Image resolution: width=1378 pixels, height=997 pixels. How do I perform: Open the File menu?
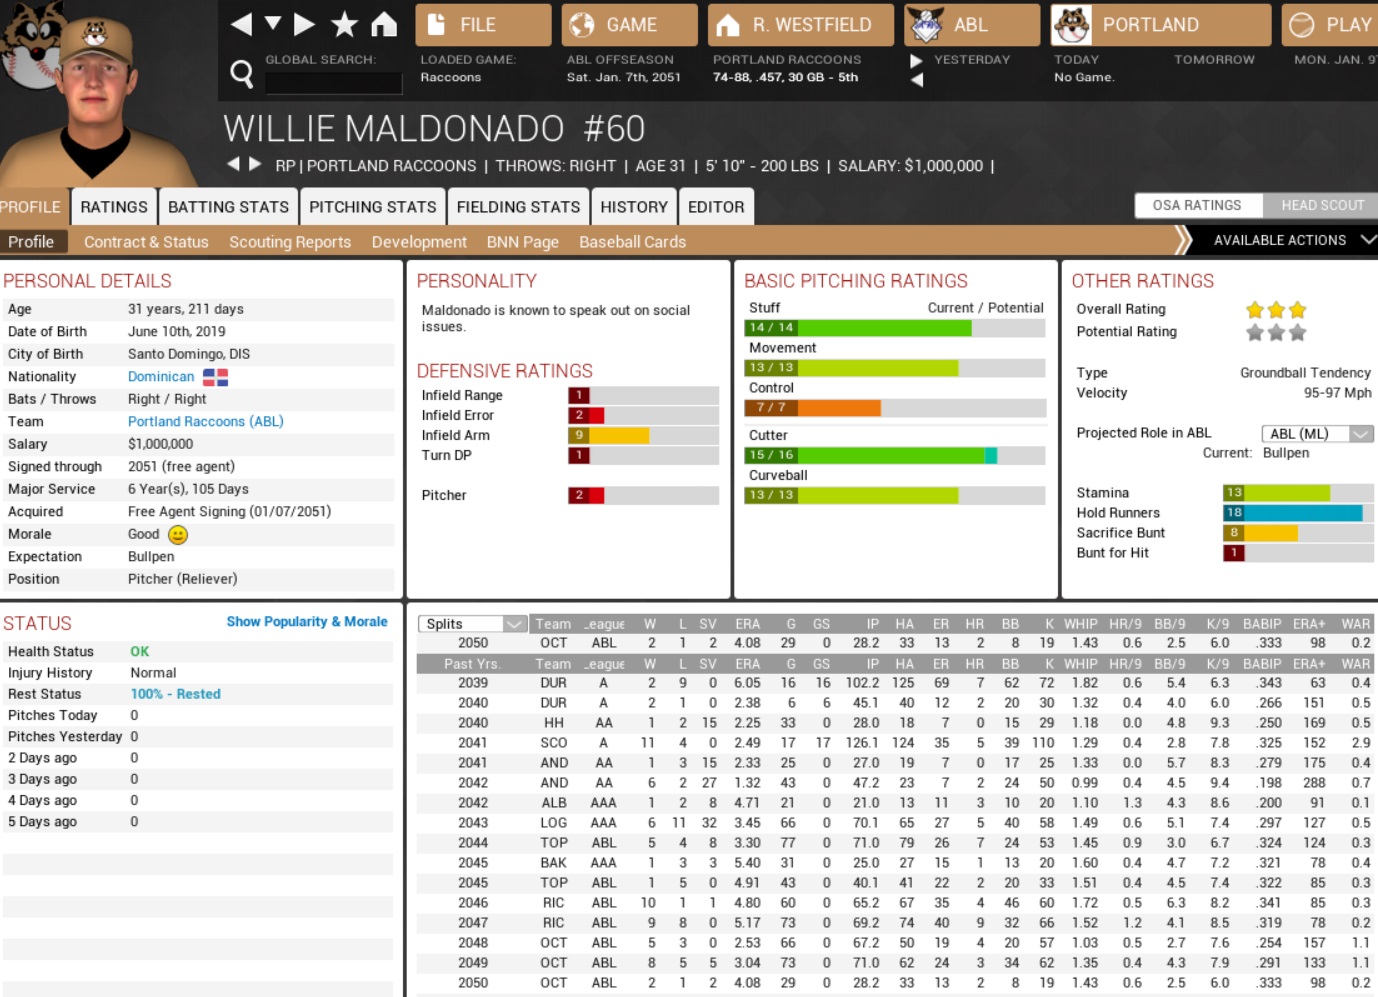[x=482, y=25]
